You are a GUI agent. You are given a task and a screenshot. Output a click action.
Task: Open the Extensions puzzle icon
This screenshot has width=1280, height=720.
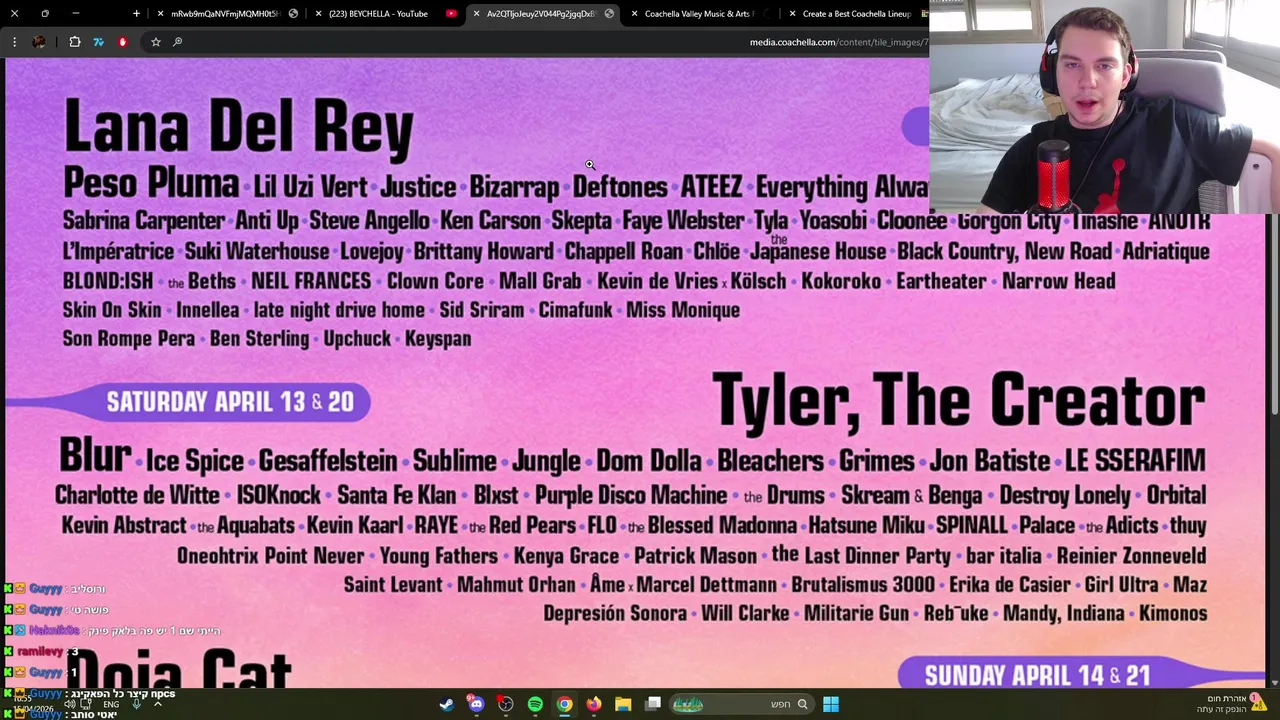click(x=75, y=42)
